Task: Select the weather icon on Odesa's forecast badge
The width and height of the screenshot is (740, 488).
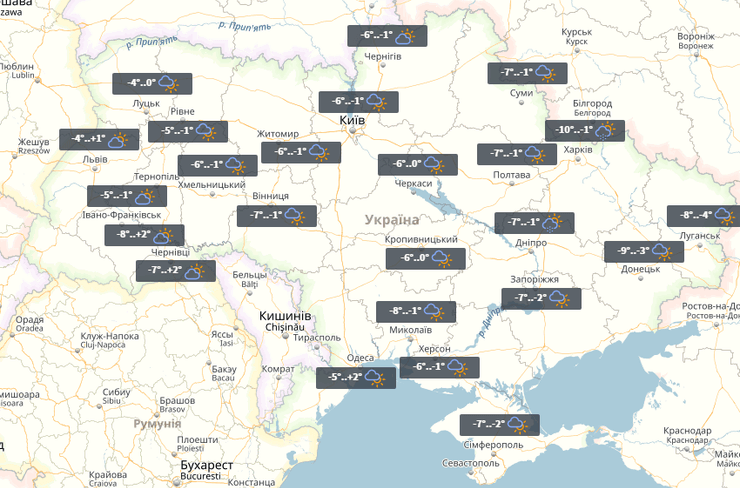Action: point(373,378)
